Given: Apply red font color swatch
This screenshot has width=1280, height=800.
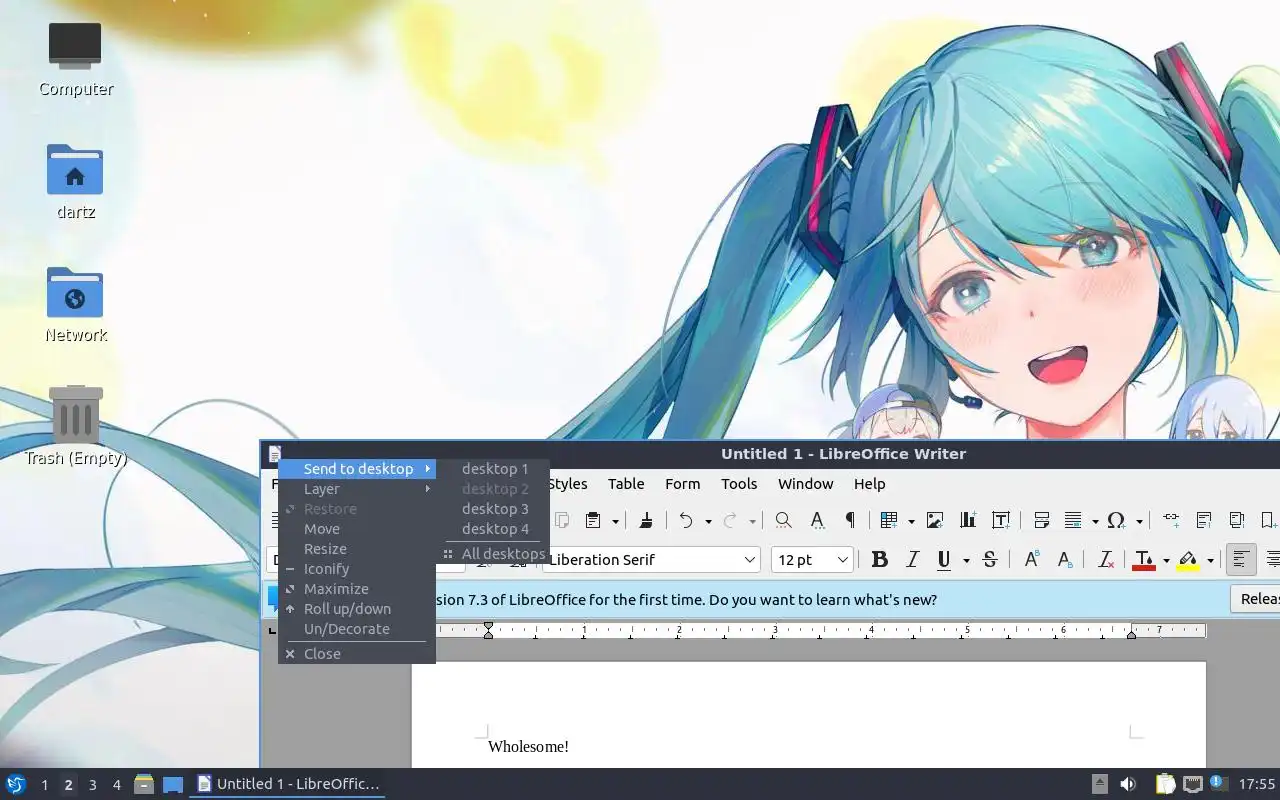Looking at the screenshot, I should [1144, 560].
